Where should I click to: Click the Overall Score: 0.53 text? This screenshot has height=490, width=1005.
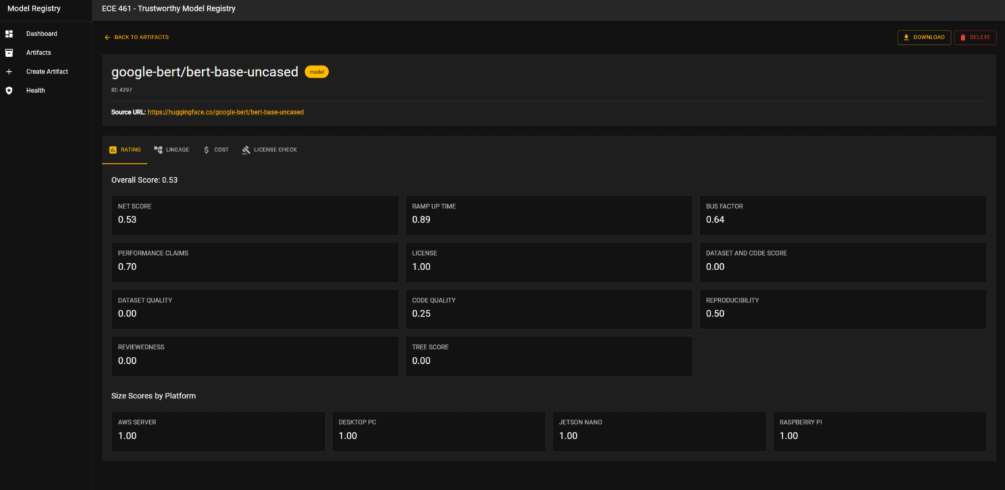(144, 180)
